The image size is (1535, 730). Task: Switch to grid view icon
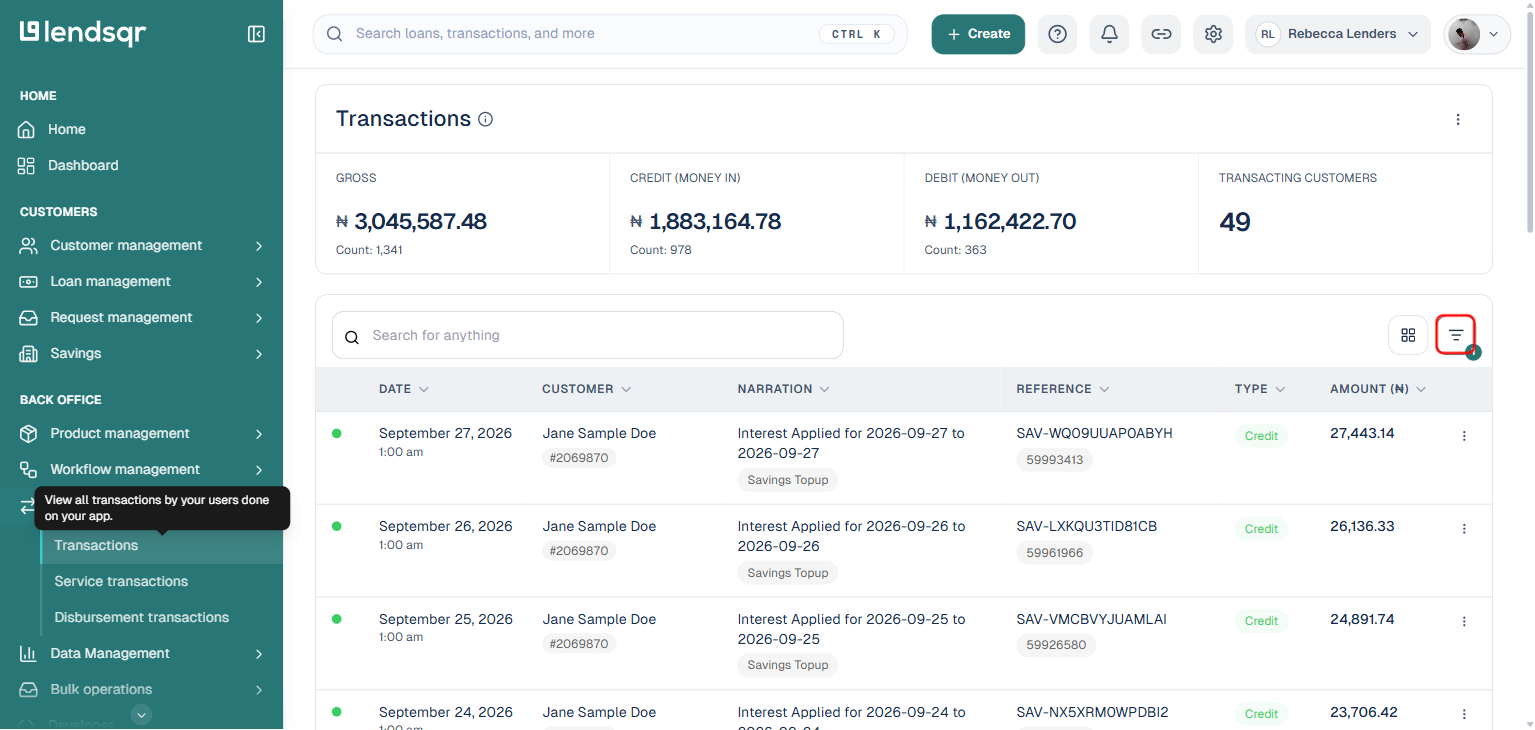(1408, 335)
